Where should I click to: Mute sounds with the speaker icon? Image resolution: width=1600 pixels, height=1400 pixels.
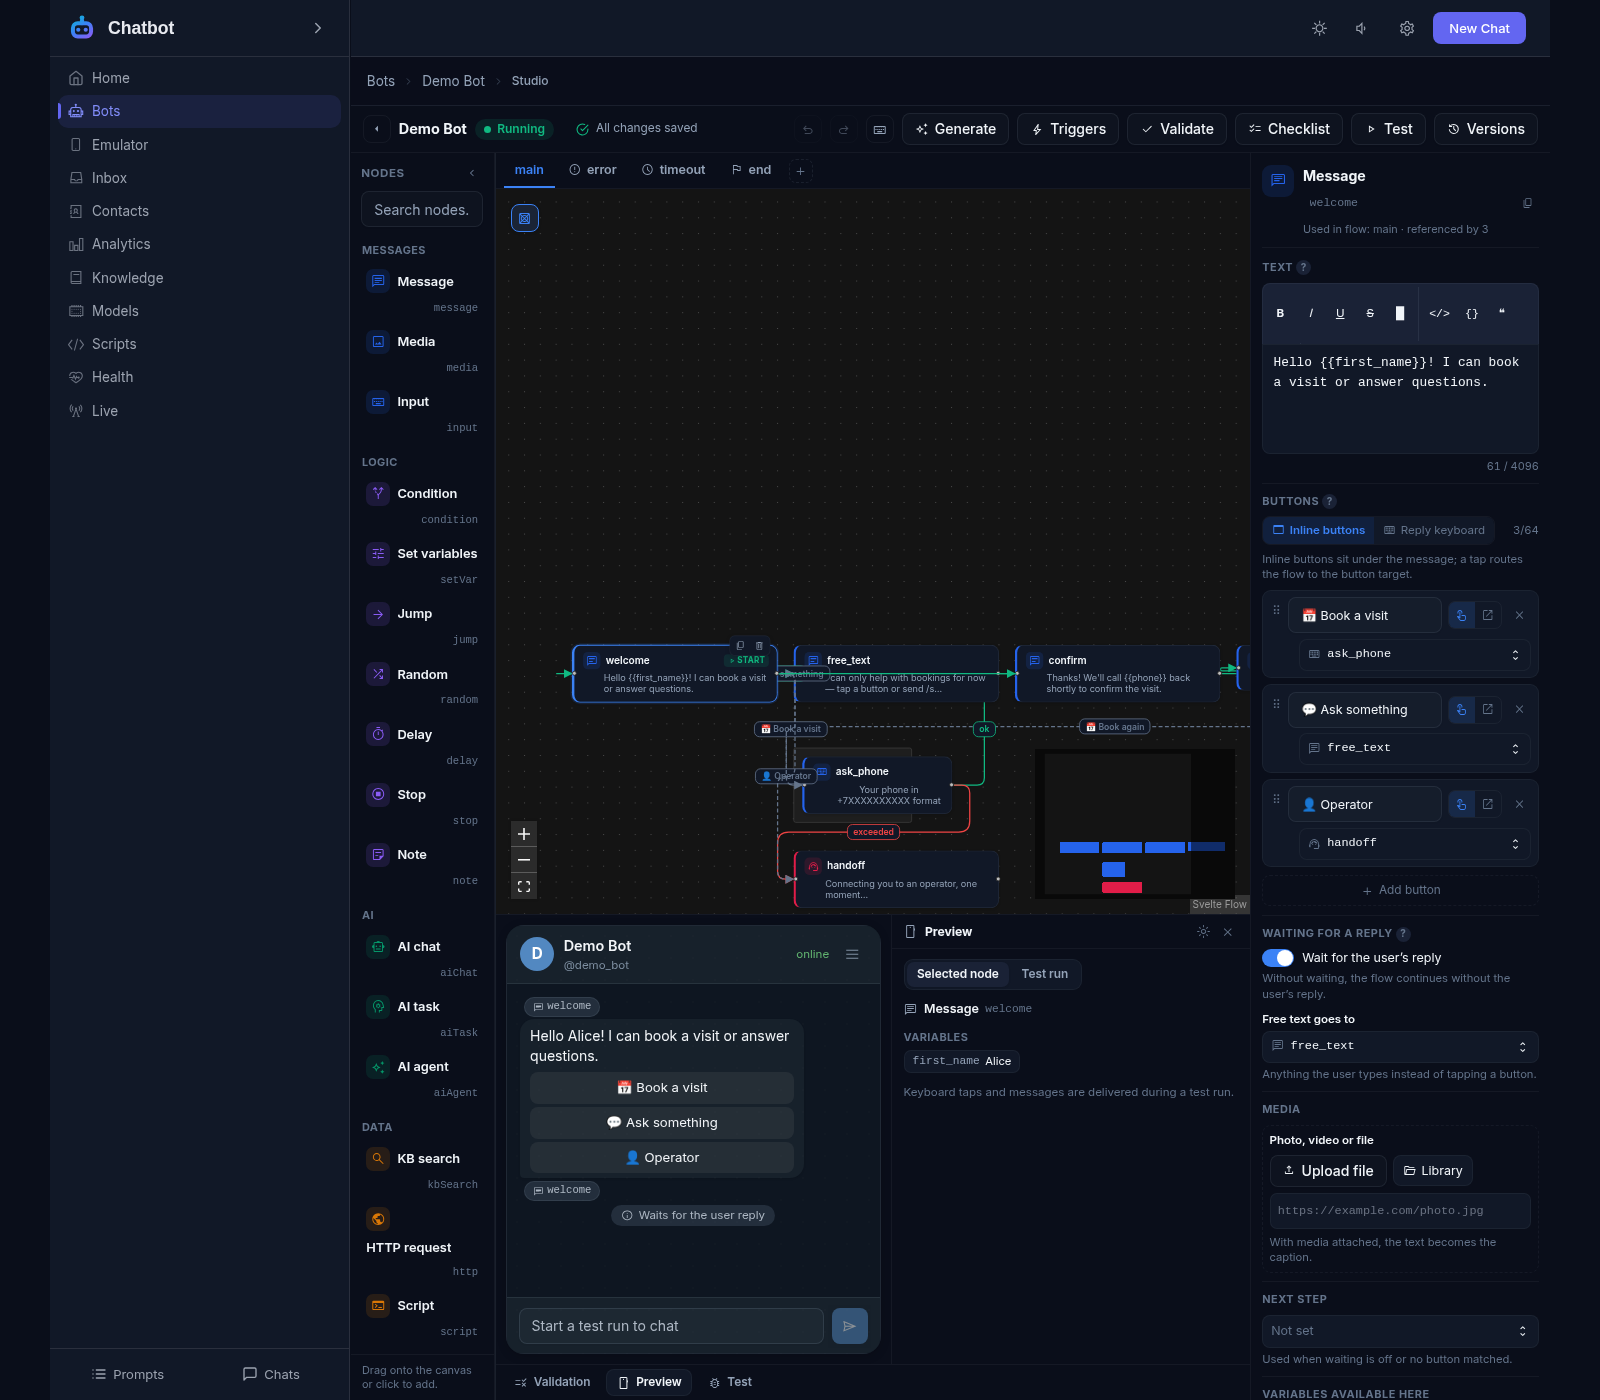pos(1362,28)
